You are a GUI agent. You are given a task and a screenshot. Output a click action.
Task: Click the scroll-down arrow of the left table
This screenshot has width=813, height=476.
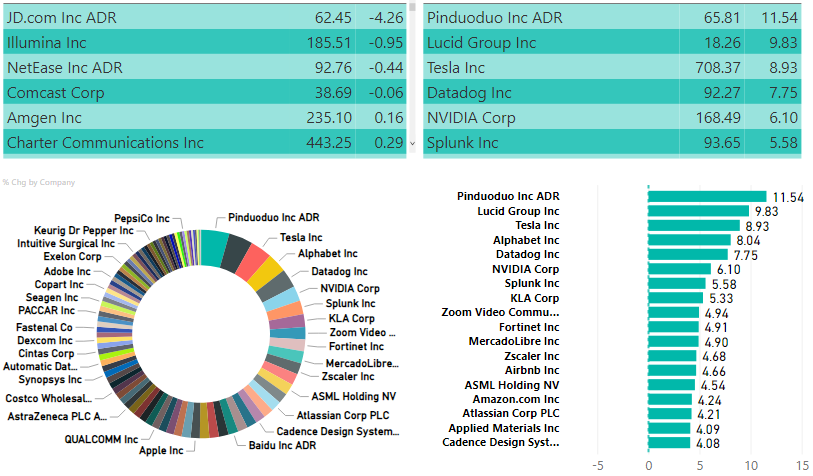pyautogui.click(x=413, y=144)
